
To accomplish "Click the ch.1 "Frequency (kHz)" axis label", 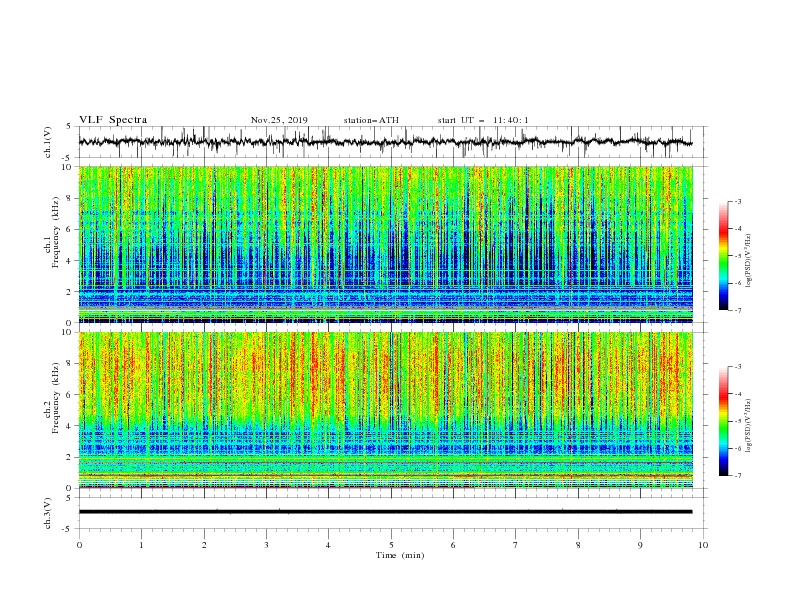I will click(x=56, y=233).
